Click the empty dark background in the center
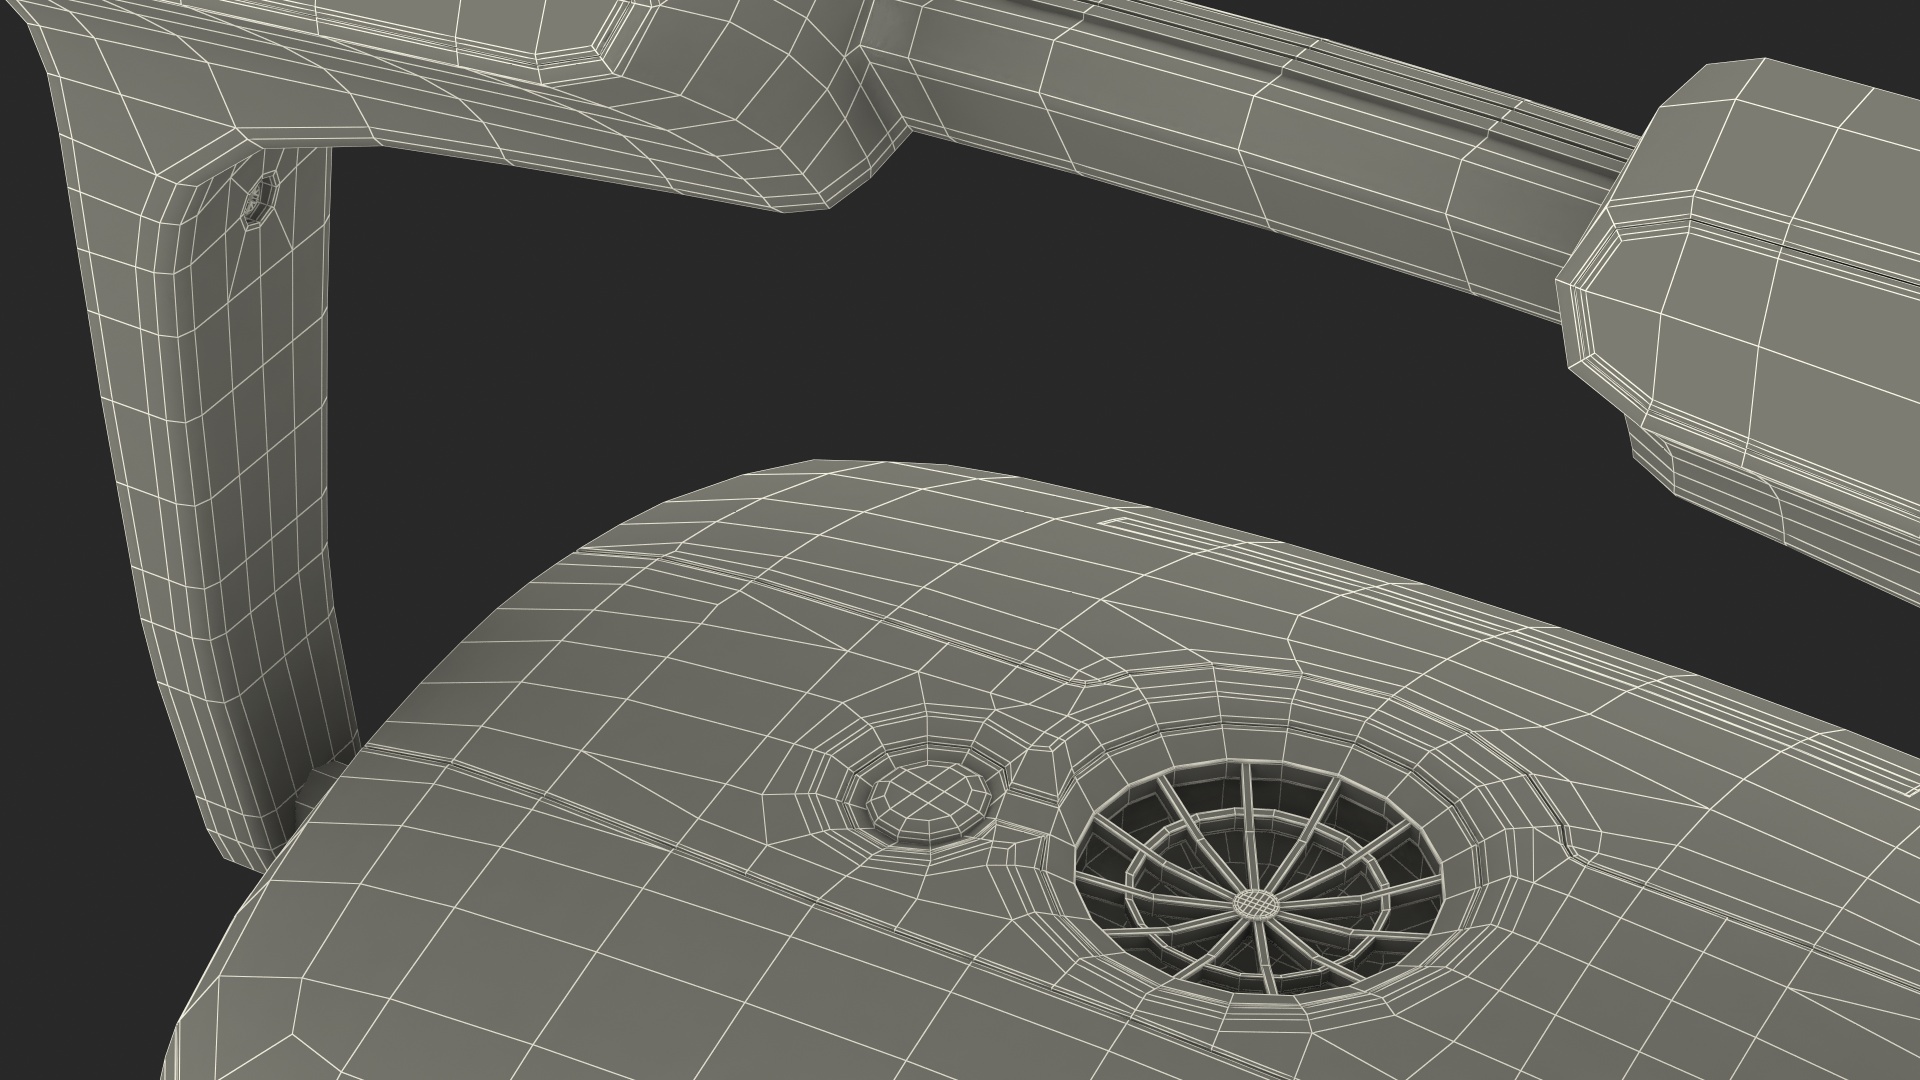The height and width of the screenshot is (1080, 1920). pyautogui.click(x=900, y=340)
